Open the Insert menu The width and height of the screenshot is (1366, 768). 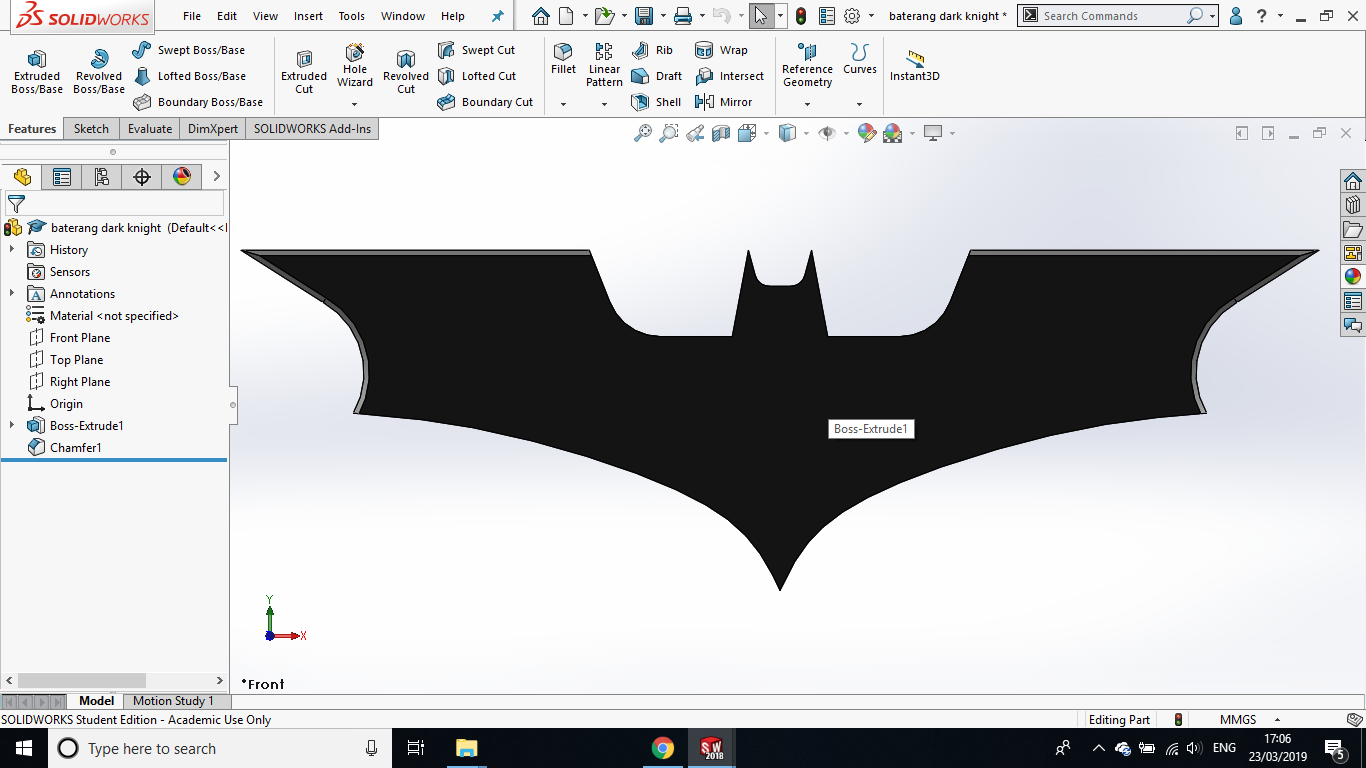coord(308,16)
